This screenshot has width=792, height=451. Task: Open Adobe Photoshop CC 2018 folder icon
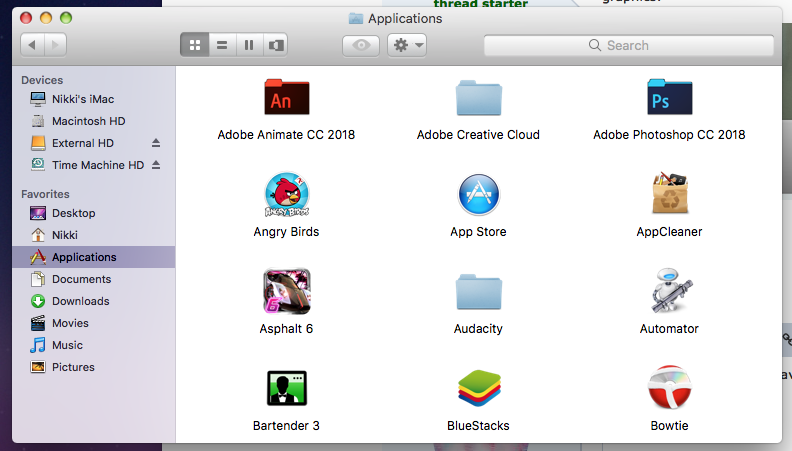tap(670, 97)
